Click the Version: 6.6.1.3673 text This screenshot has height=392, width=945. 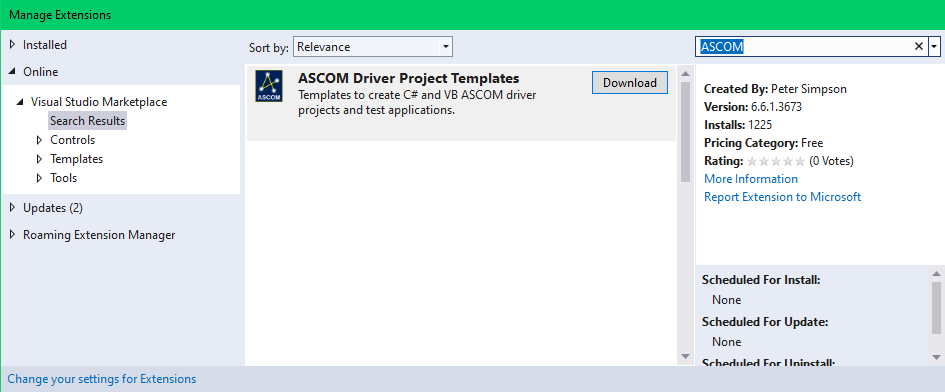tap(752, 107)
